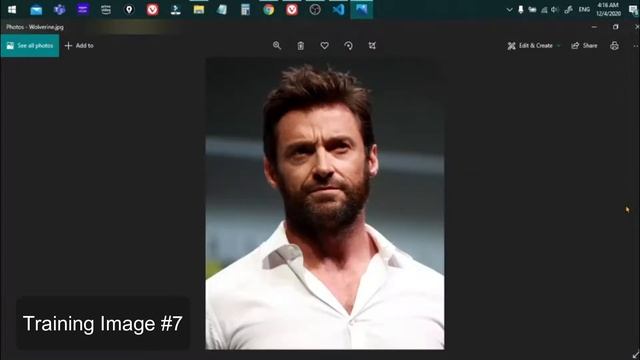Open File Explorer from taskbar
The height and width of the screenshot is (360, 640).
(x=199, y=9)
